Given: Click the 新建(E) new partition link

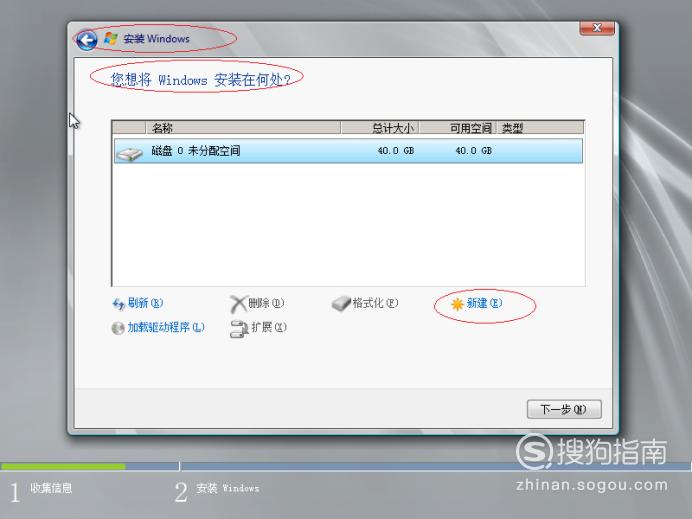Looking at the screenshot, I should tap(484, 303).
